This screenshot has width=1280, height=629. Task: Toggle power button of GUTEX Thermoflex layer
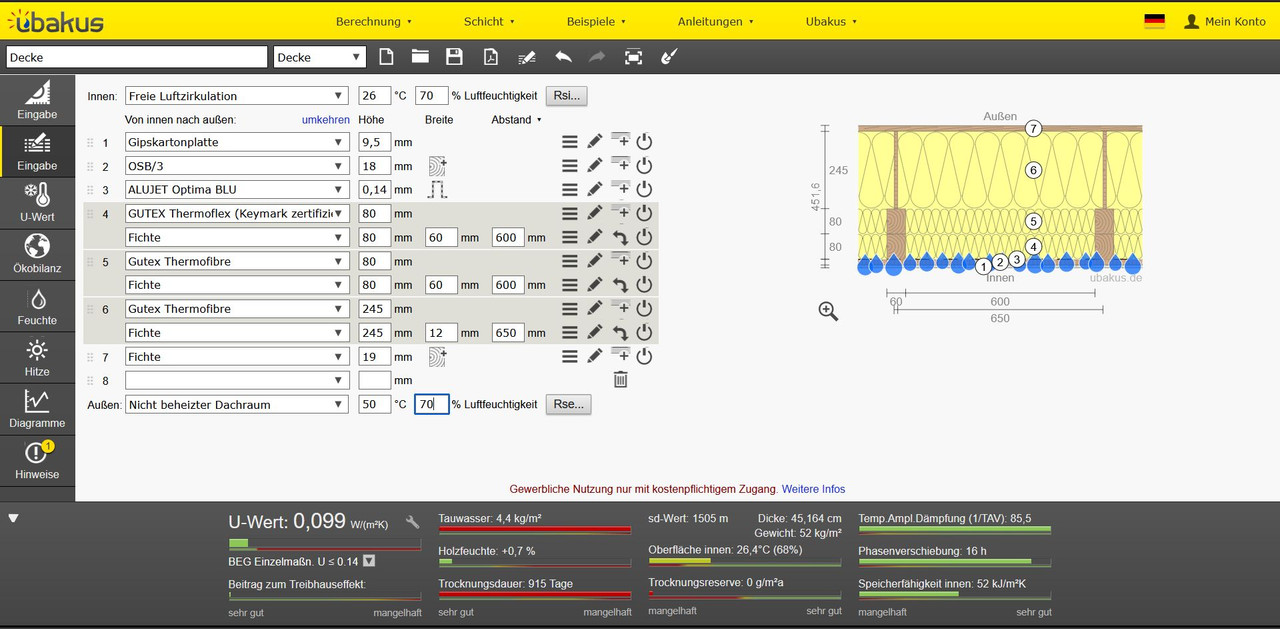pyautogui.click(x=644, y=213)
